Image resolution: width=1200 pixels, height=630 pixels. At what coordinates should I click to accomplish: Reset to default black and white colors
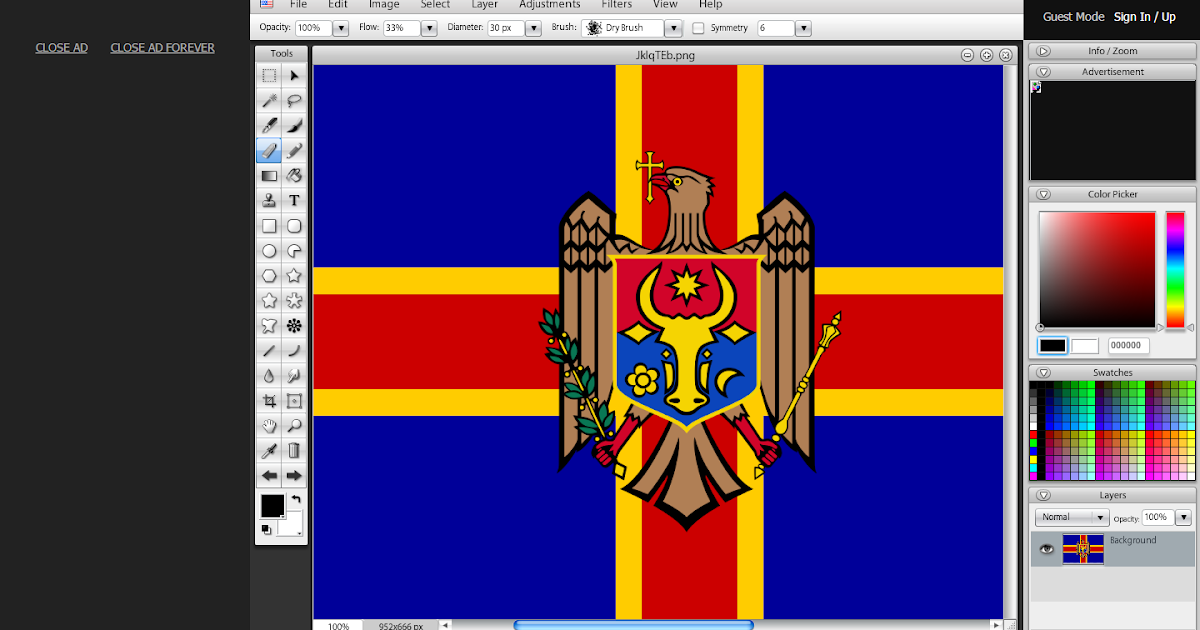(x=267, y=529)
